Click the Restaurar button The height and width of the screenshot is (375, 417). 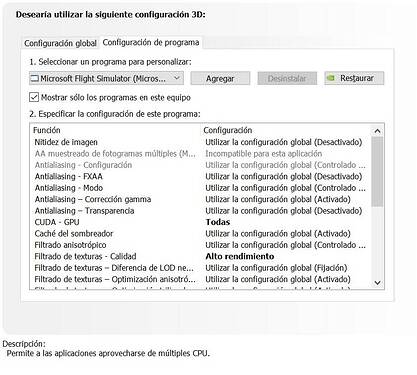coord(354,78)
